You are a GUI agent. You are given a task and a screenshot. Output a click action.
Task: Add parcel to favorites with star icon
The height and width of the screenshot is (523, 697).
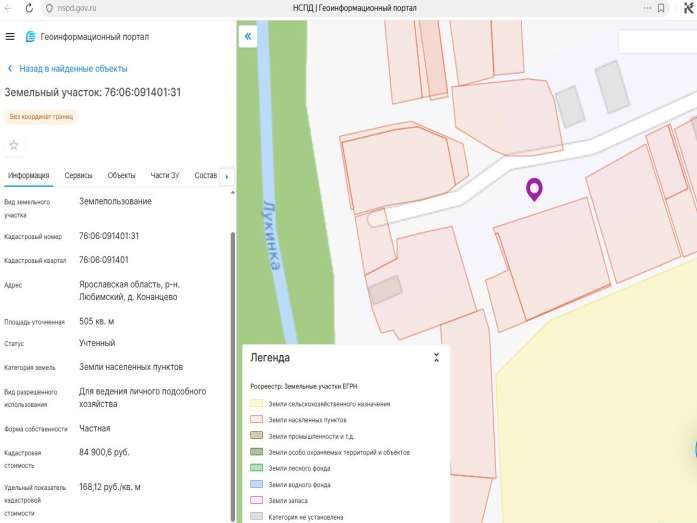coord(14,145)
